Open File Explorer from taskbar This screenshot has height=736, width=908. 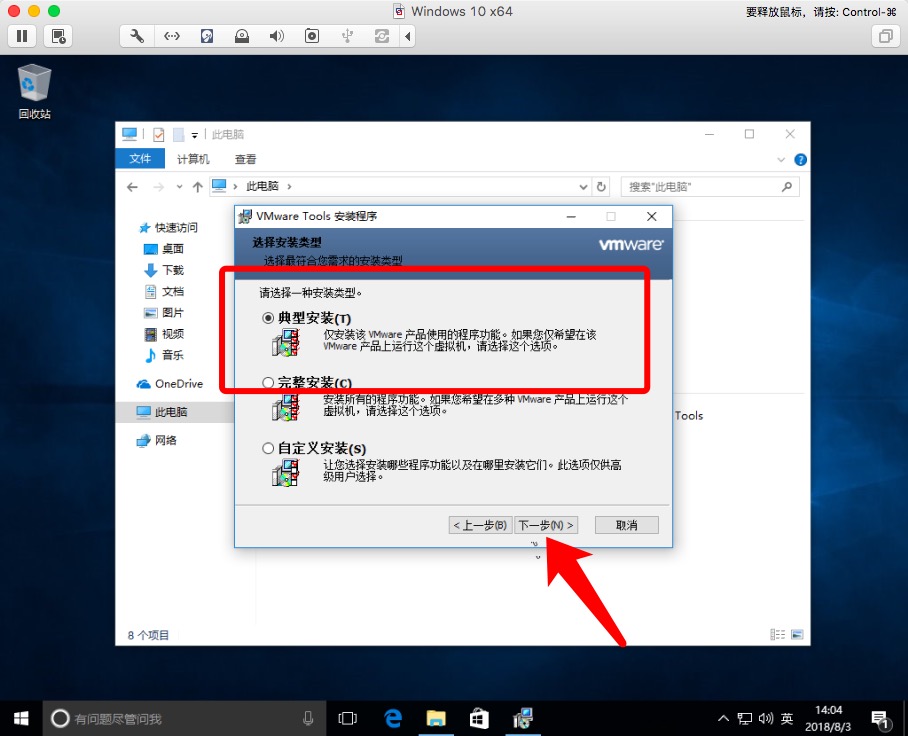(x=436, y=719)
